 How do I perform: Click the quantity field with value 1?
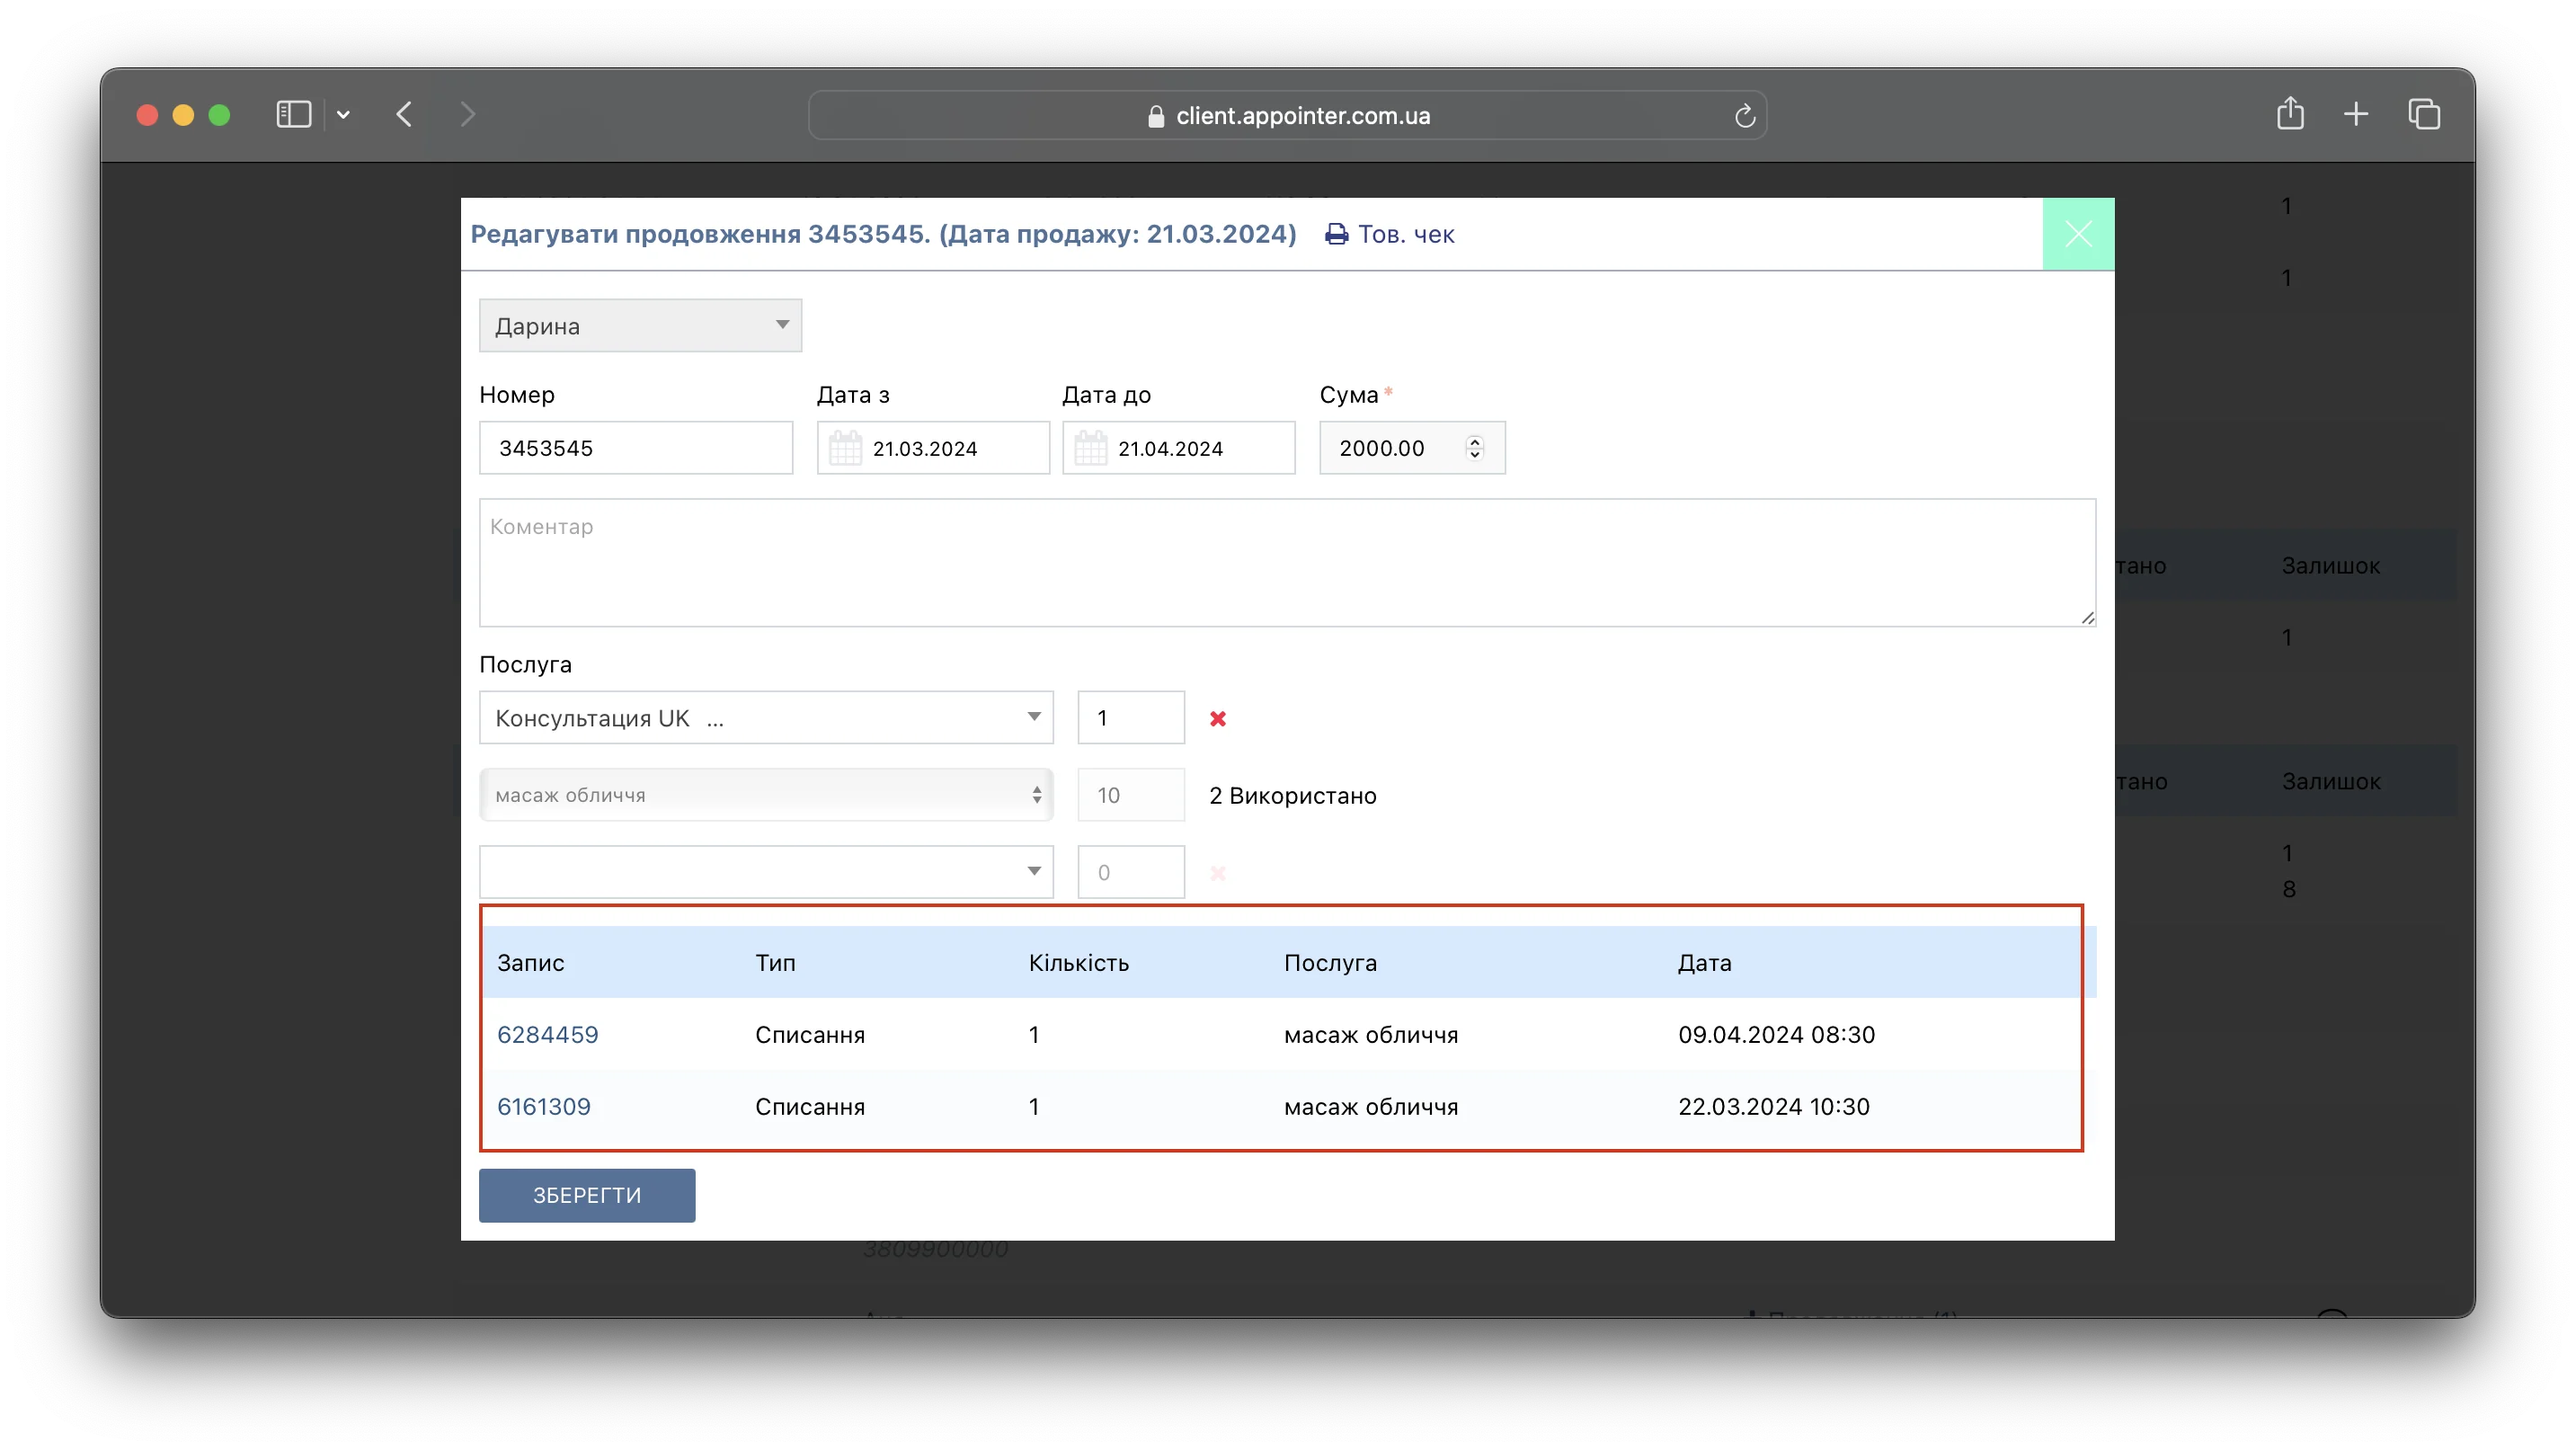point(1131,718)
